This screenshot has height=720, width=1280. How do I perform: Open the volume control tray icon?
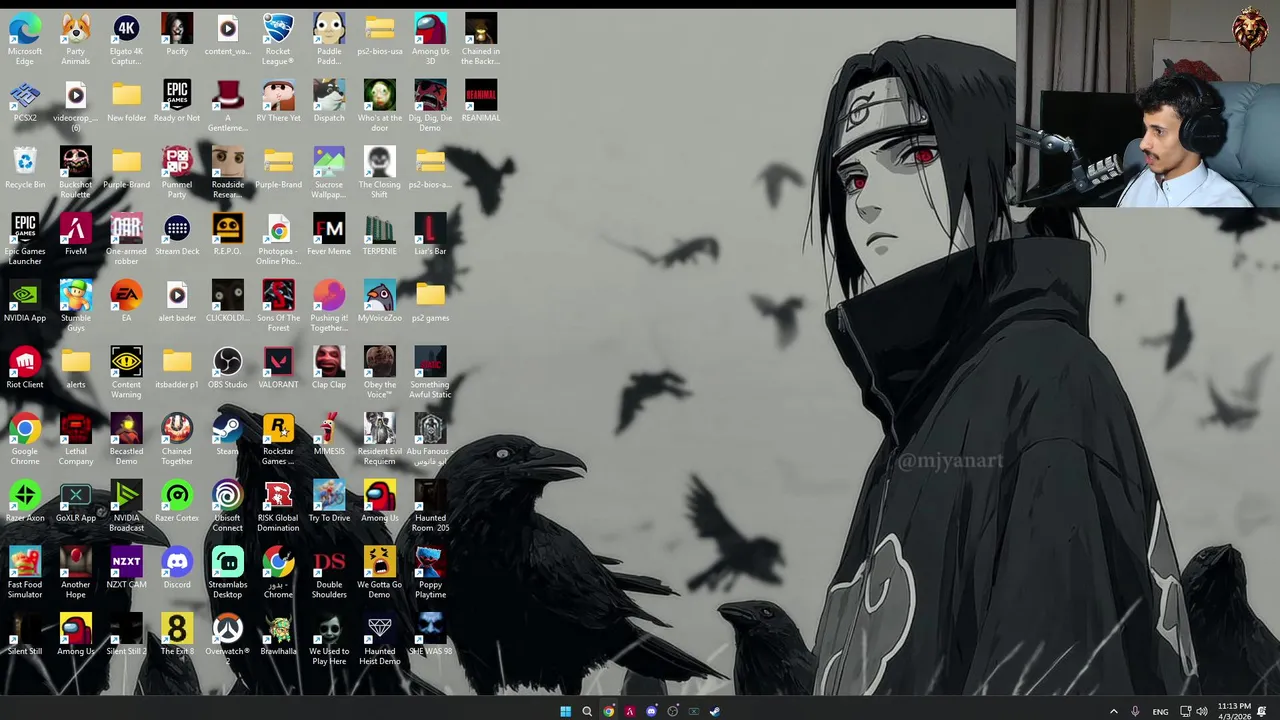click(x=1202, y=711)
